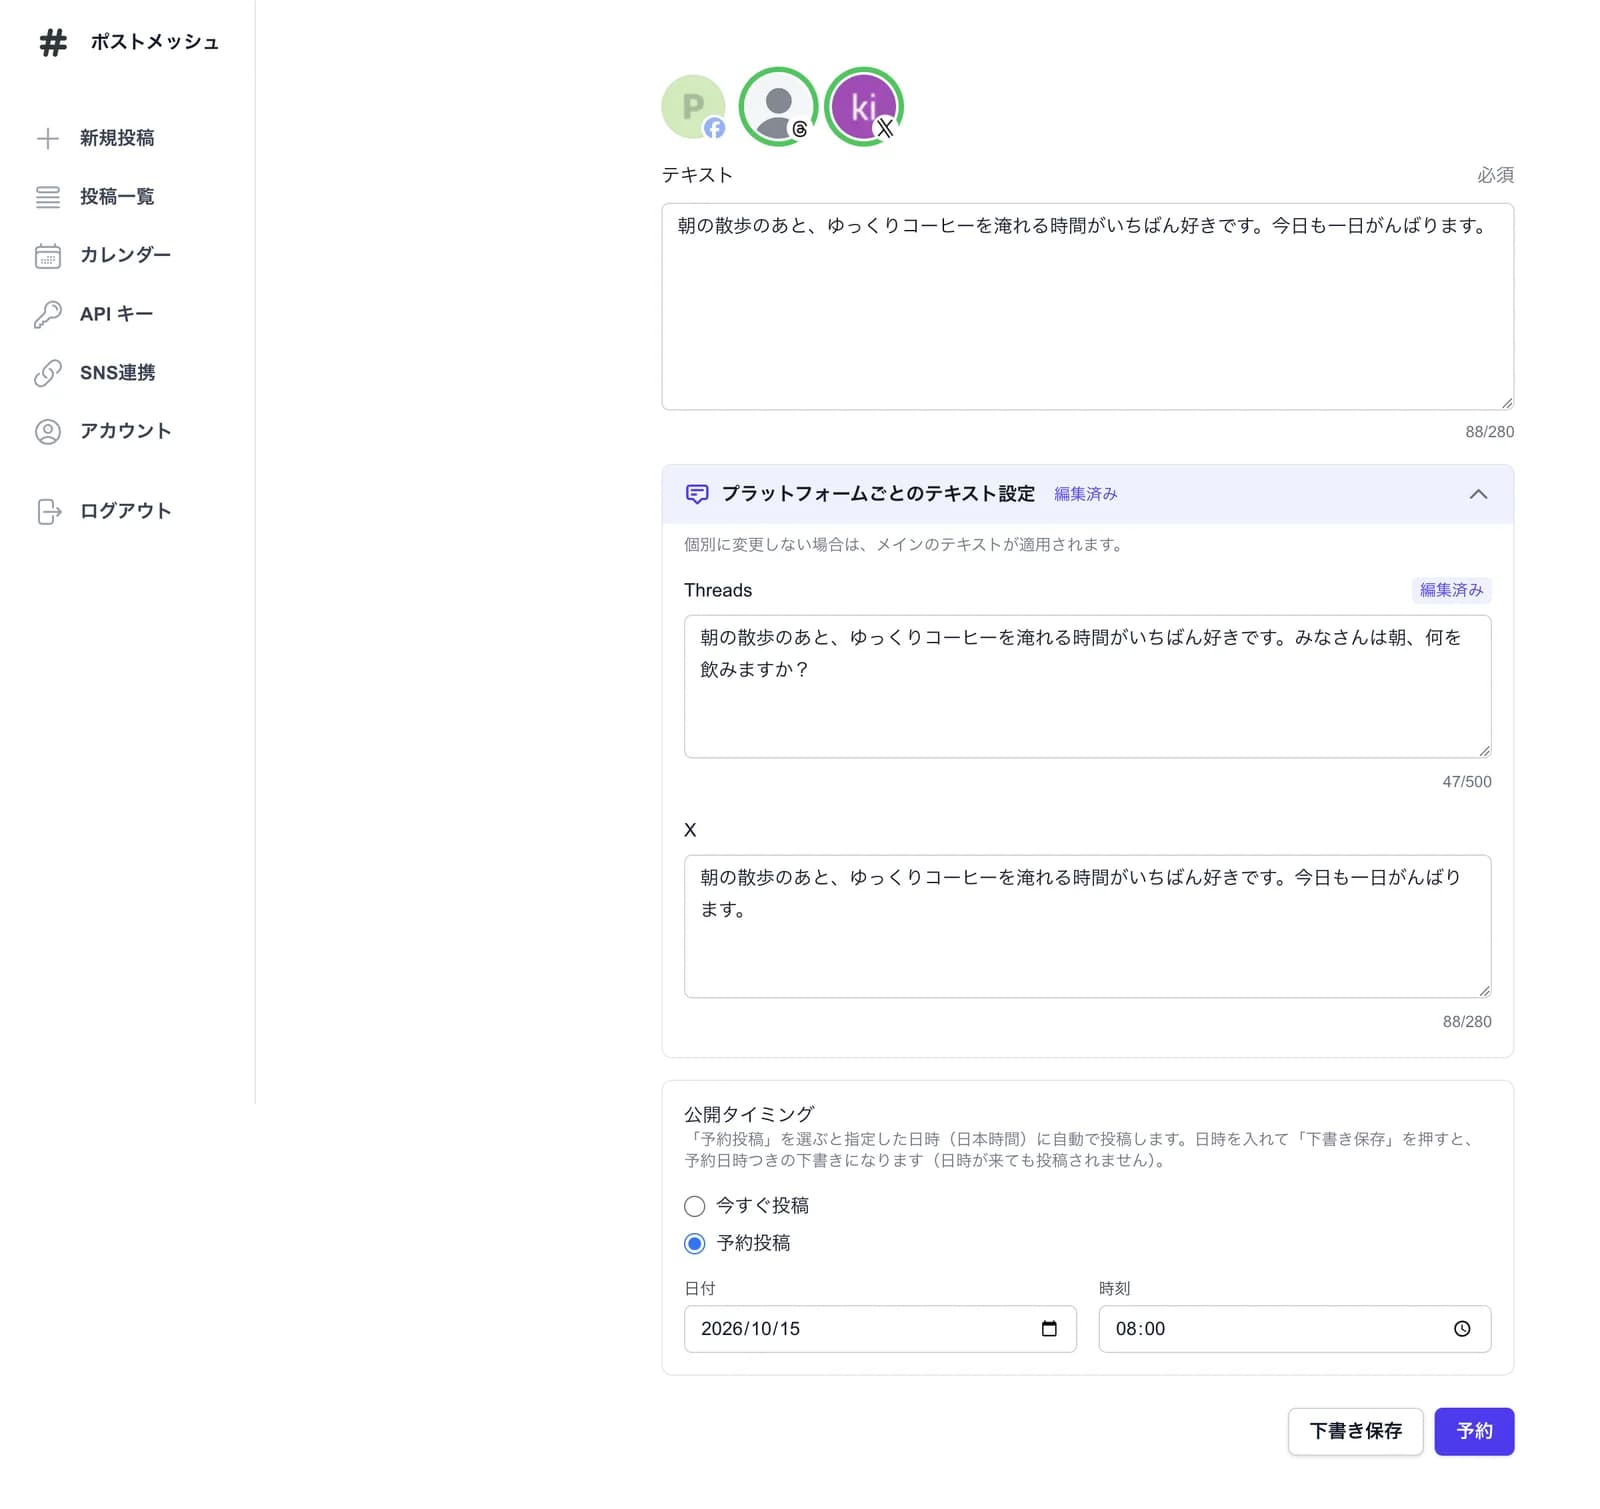Click the calendar icon beside カレンダー

48,256
